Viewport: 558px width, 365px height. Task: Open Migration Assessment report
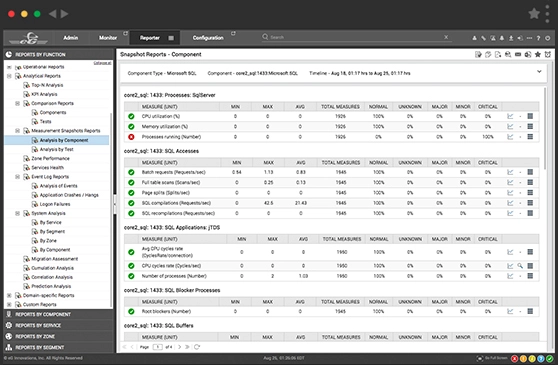coord(54,259)
